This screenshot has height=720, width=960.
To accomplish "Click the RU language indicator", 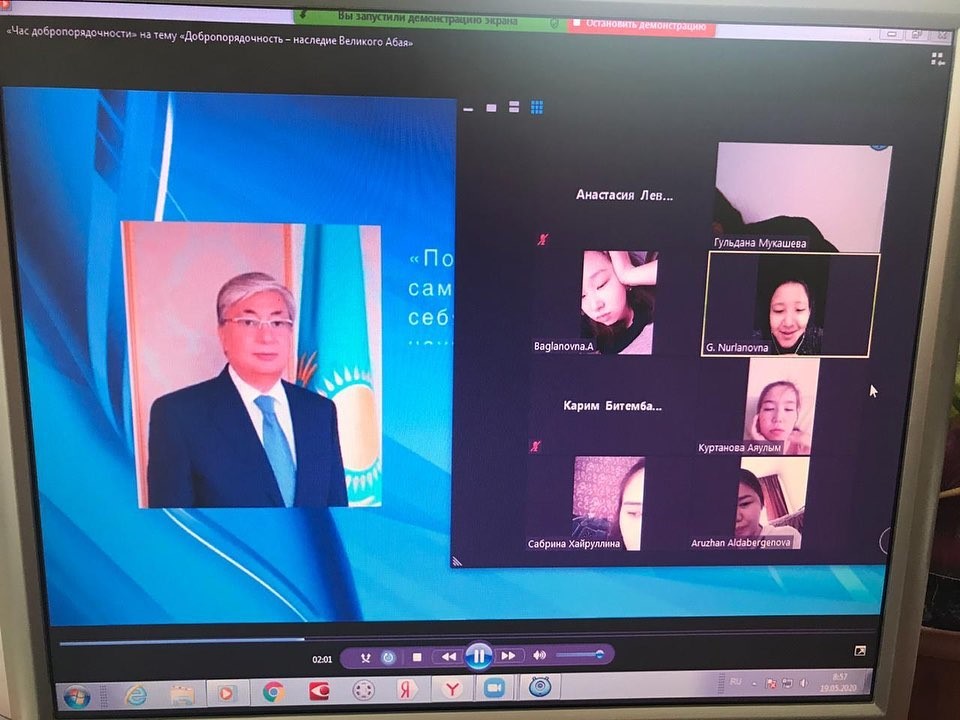I will 735,682.
